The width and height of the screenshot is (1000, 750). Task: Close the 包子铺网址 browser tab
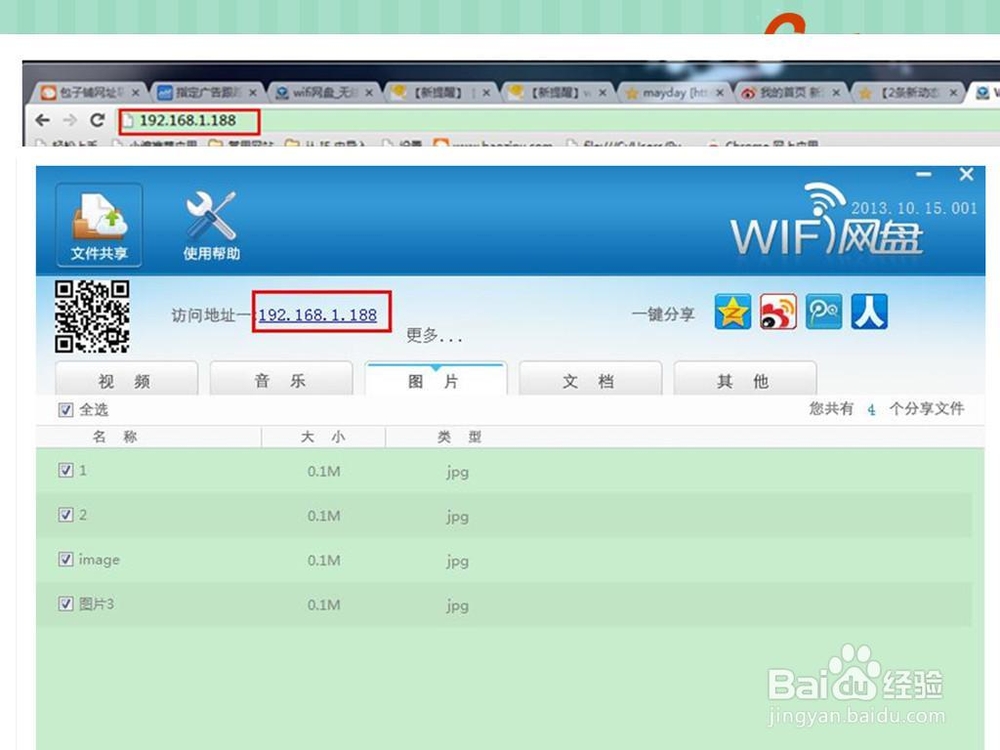135,92
